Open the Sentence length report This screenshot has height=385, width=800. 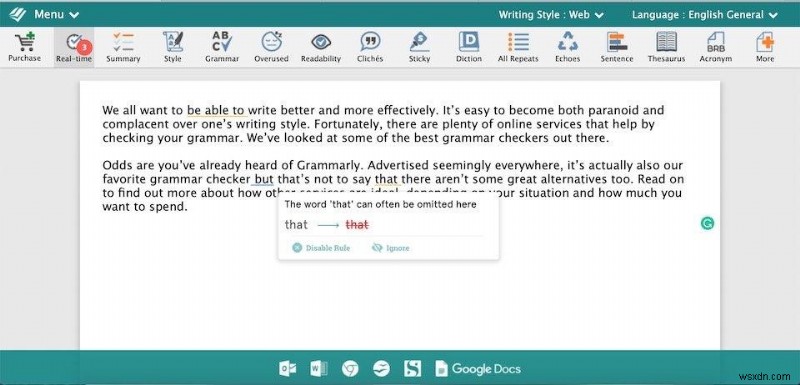click(x=617, y=47)
